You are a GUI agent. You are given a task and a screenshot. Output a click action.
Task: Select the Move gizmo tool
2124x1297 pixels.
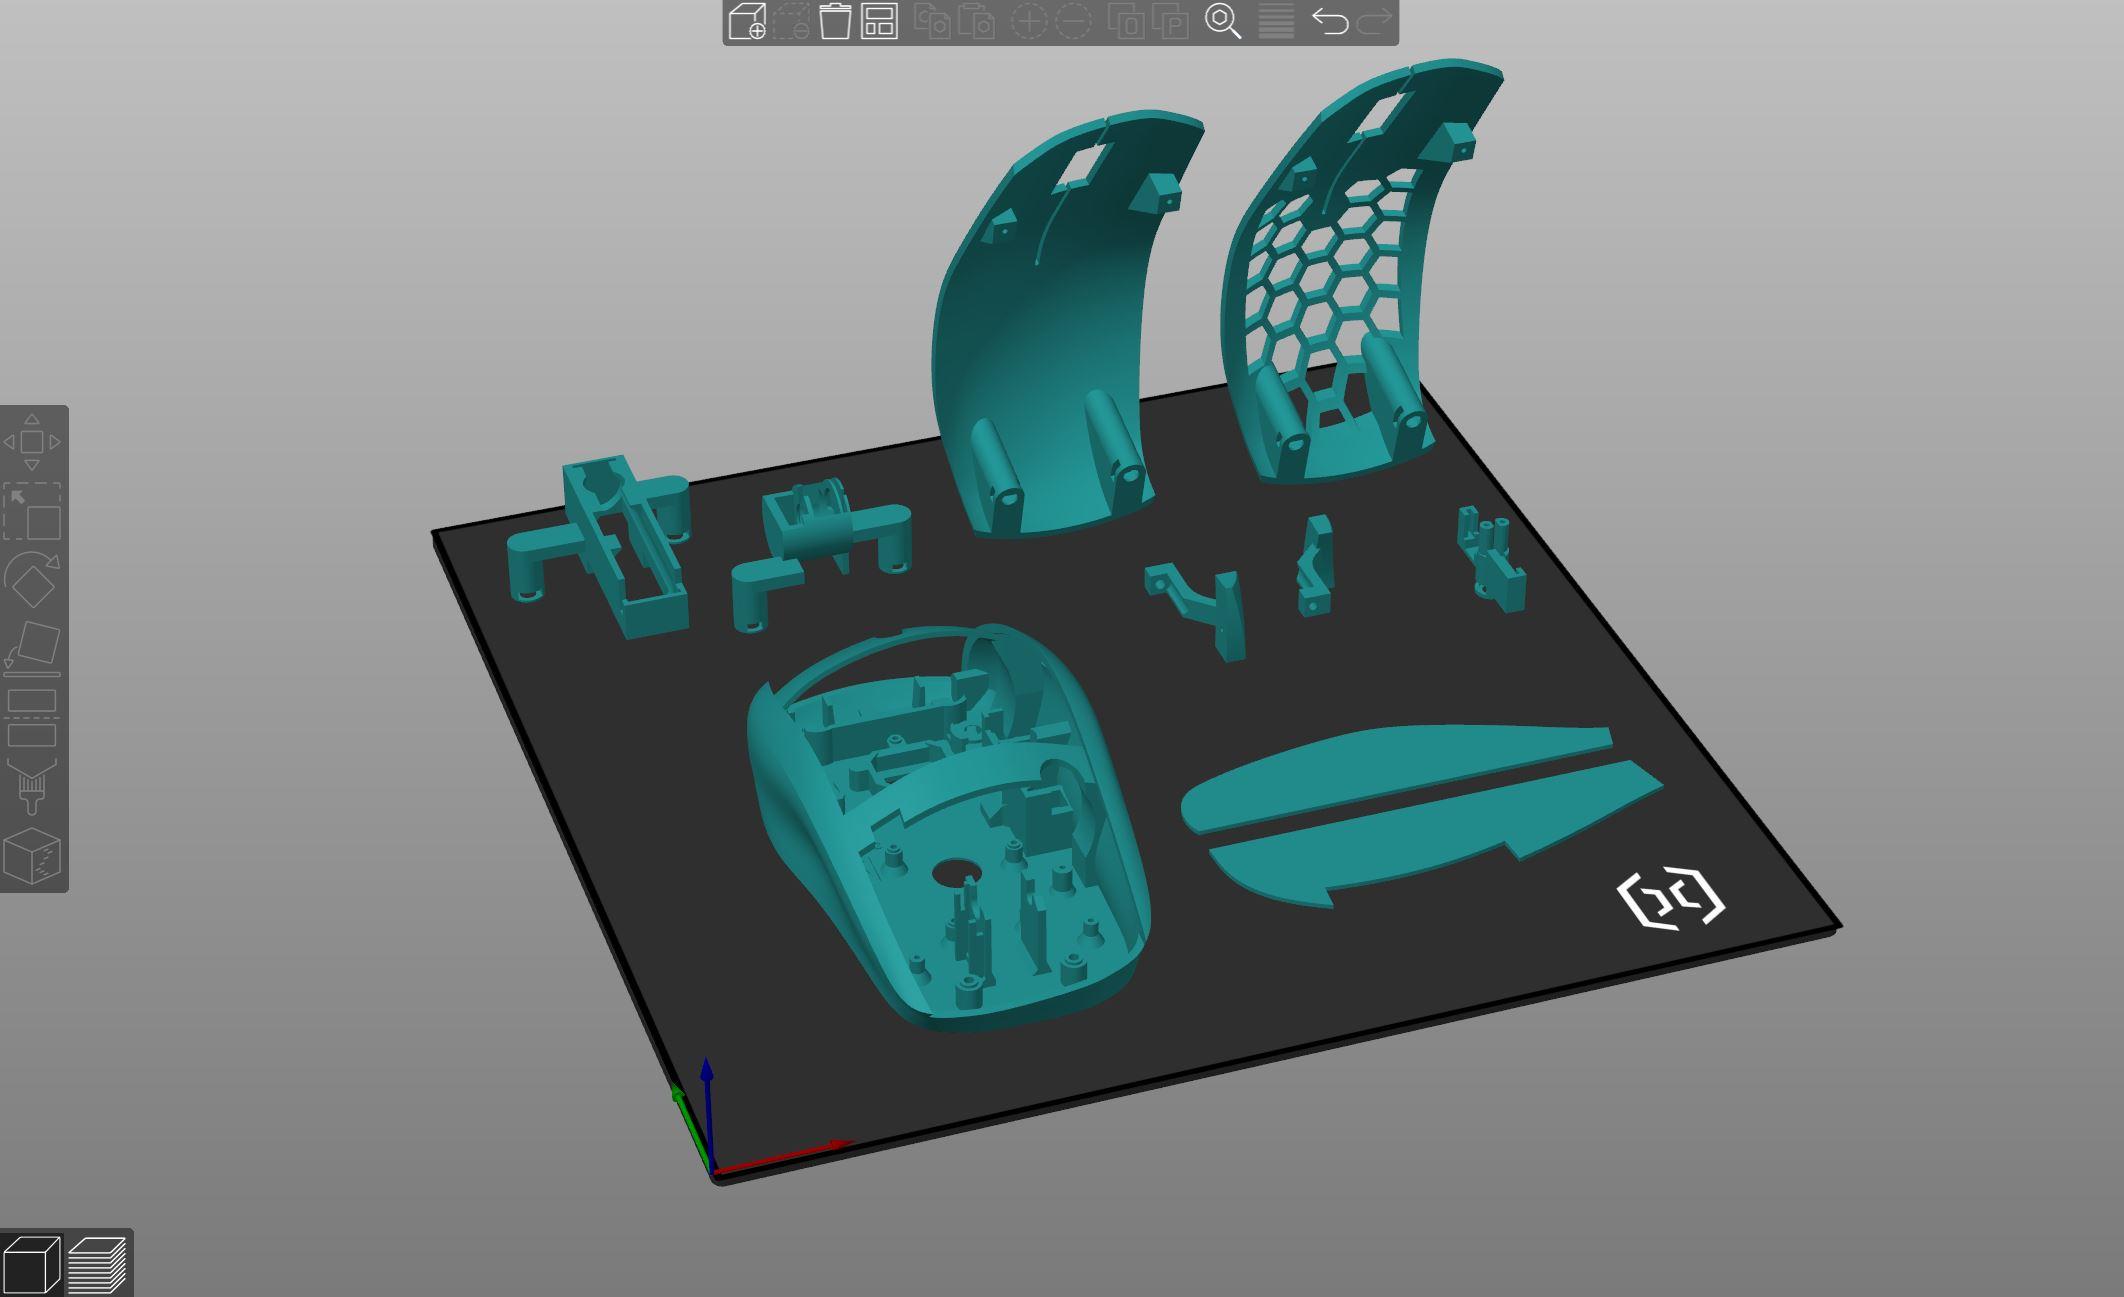(x=32, y=442)
